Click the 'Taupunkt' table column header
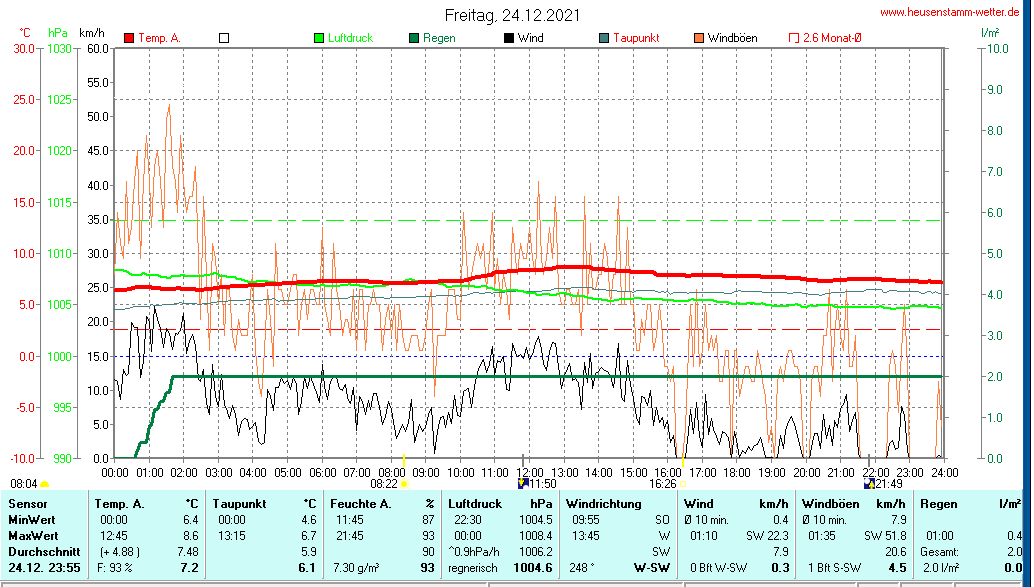1034x587 pixels. pyautogui.click(x=239, y=504)
